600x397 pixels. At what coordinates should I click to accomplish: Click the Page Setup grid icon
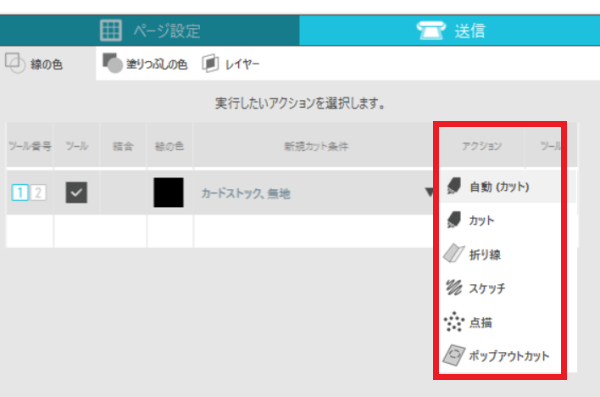point(111,30)
